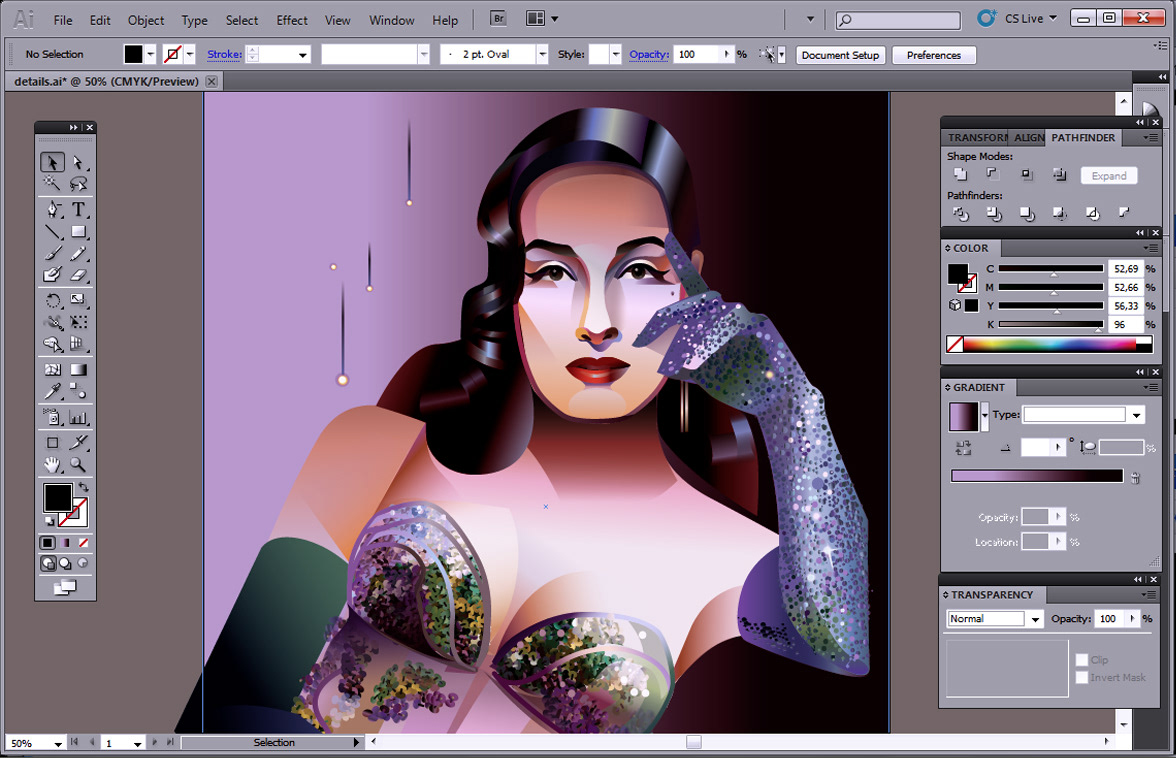Click the Expand button in Pathfinder
The height and width of the screenshot is (758, 1176).
pyautogui.click(x=1108, y=175)
